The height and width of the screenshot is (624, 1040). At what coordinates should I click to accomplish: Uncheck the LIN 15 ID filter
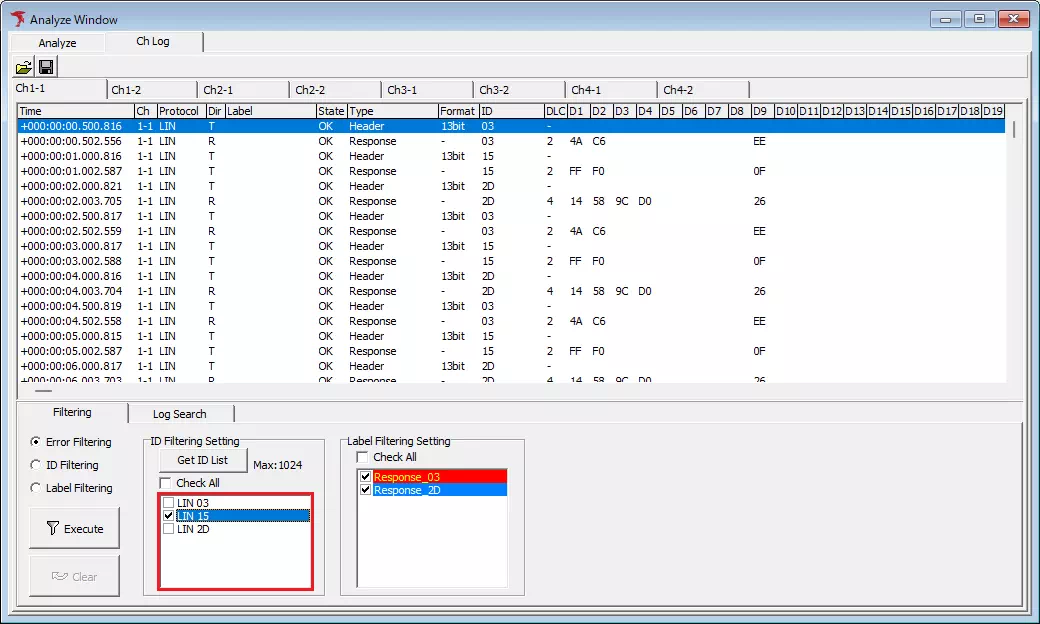(x=167, y=517)
